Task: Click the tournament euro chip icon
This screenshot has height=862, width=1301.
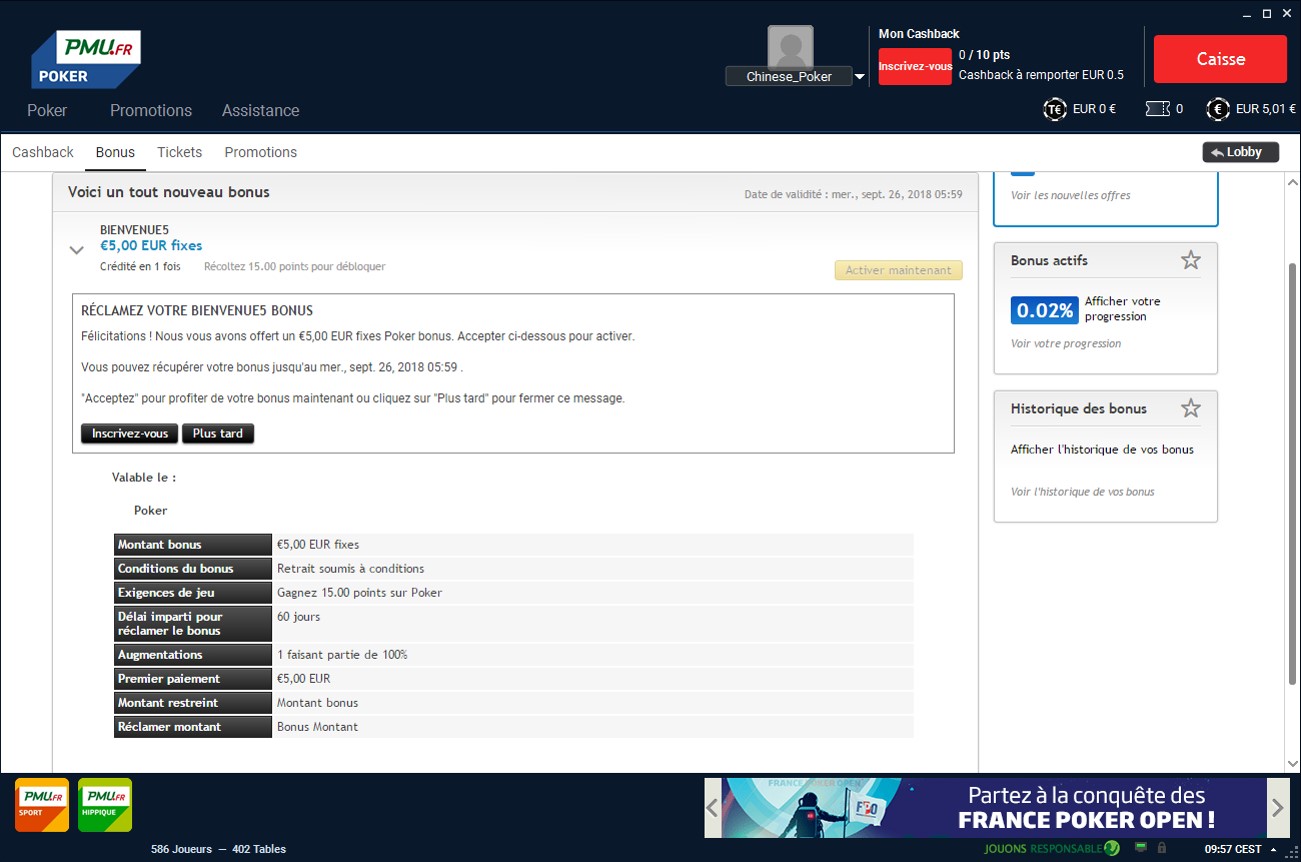Action: [x=1054, y=109]
